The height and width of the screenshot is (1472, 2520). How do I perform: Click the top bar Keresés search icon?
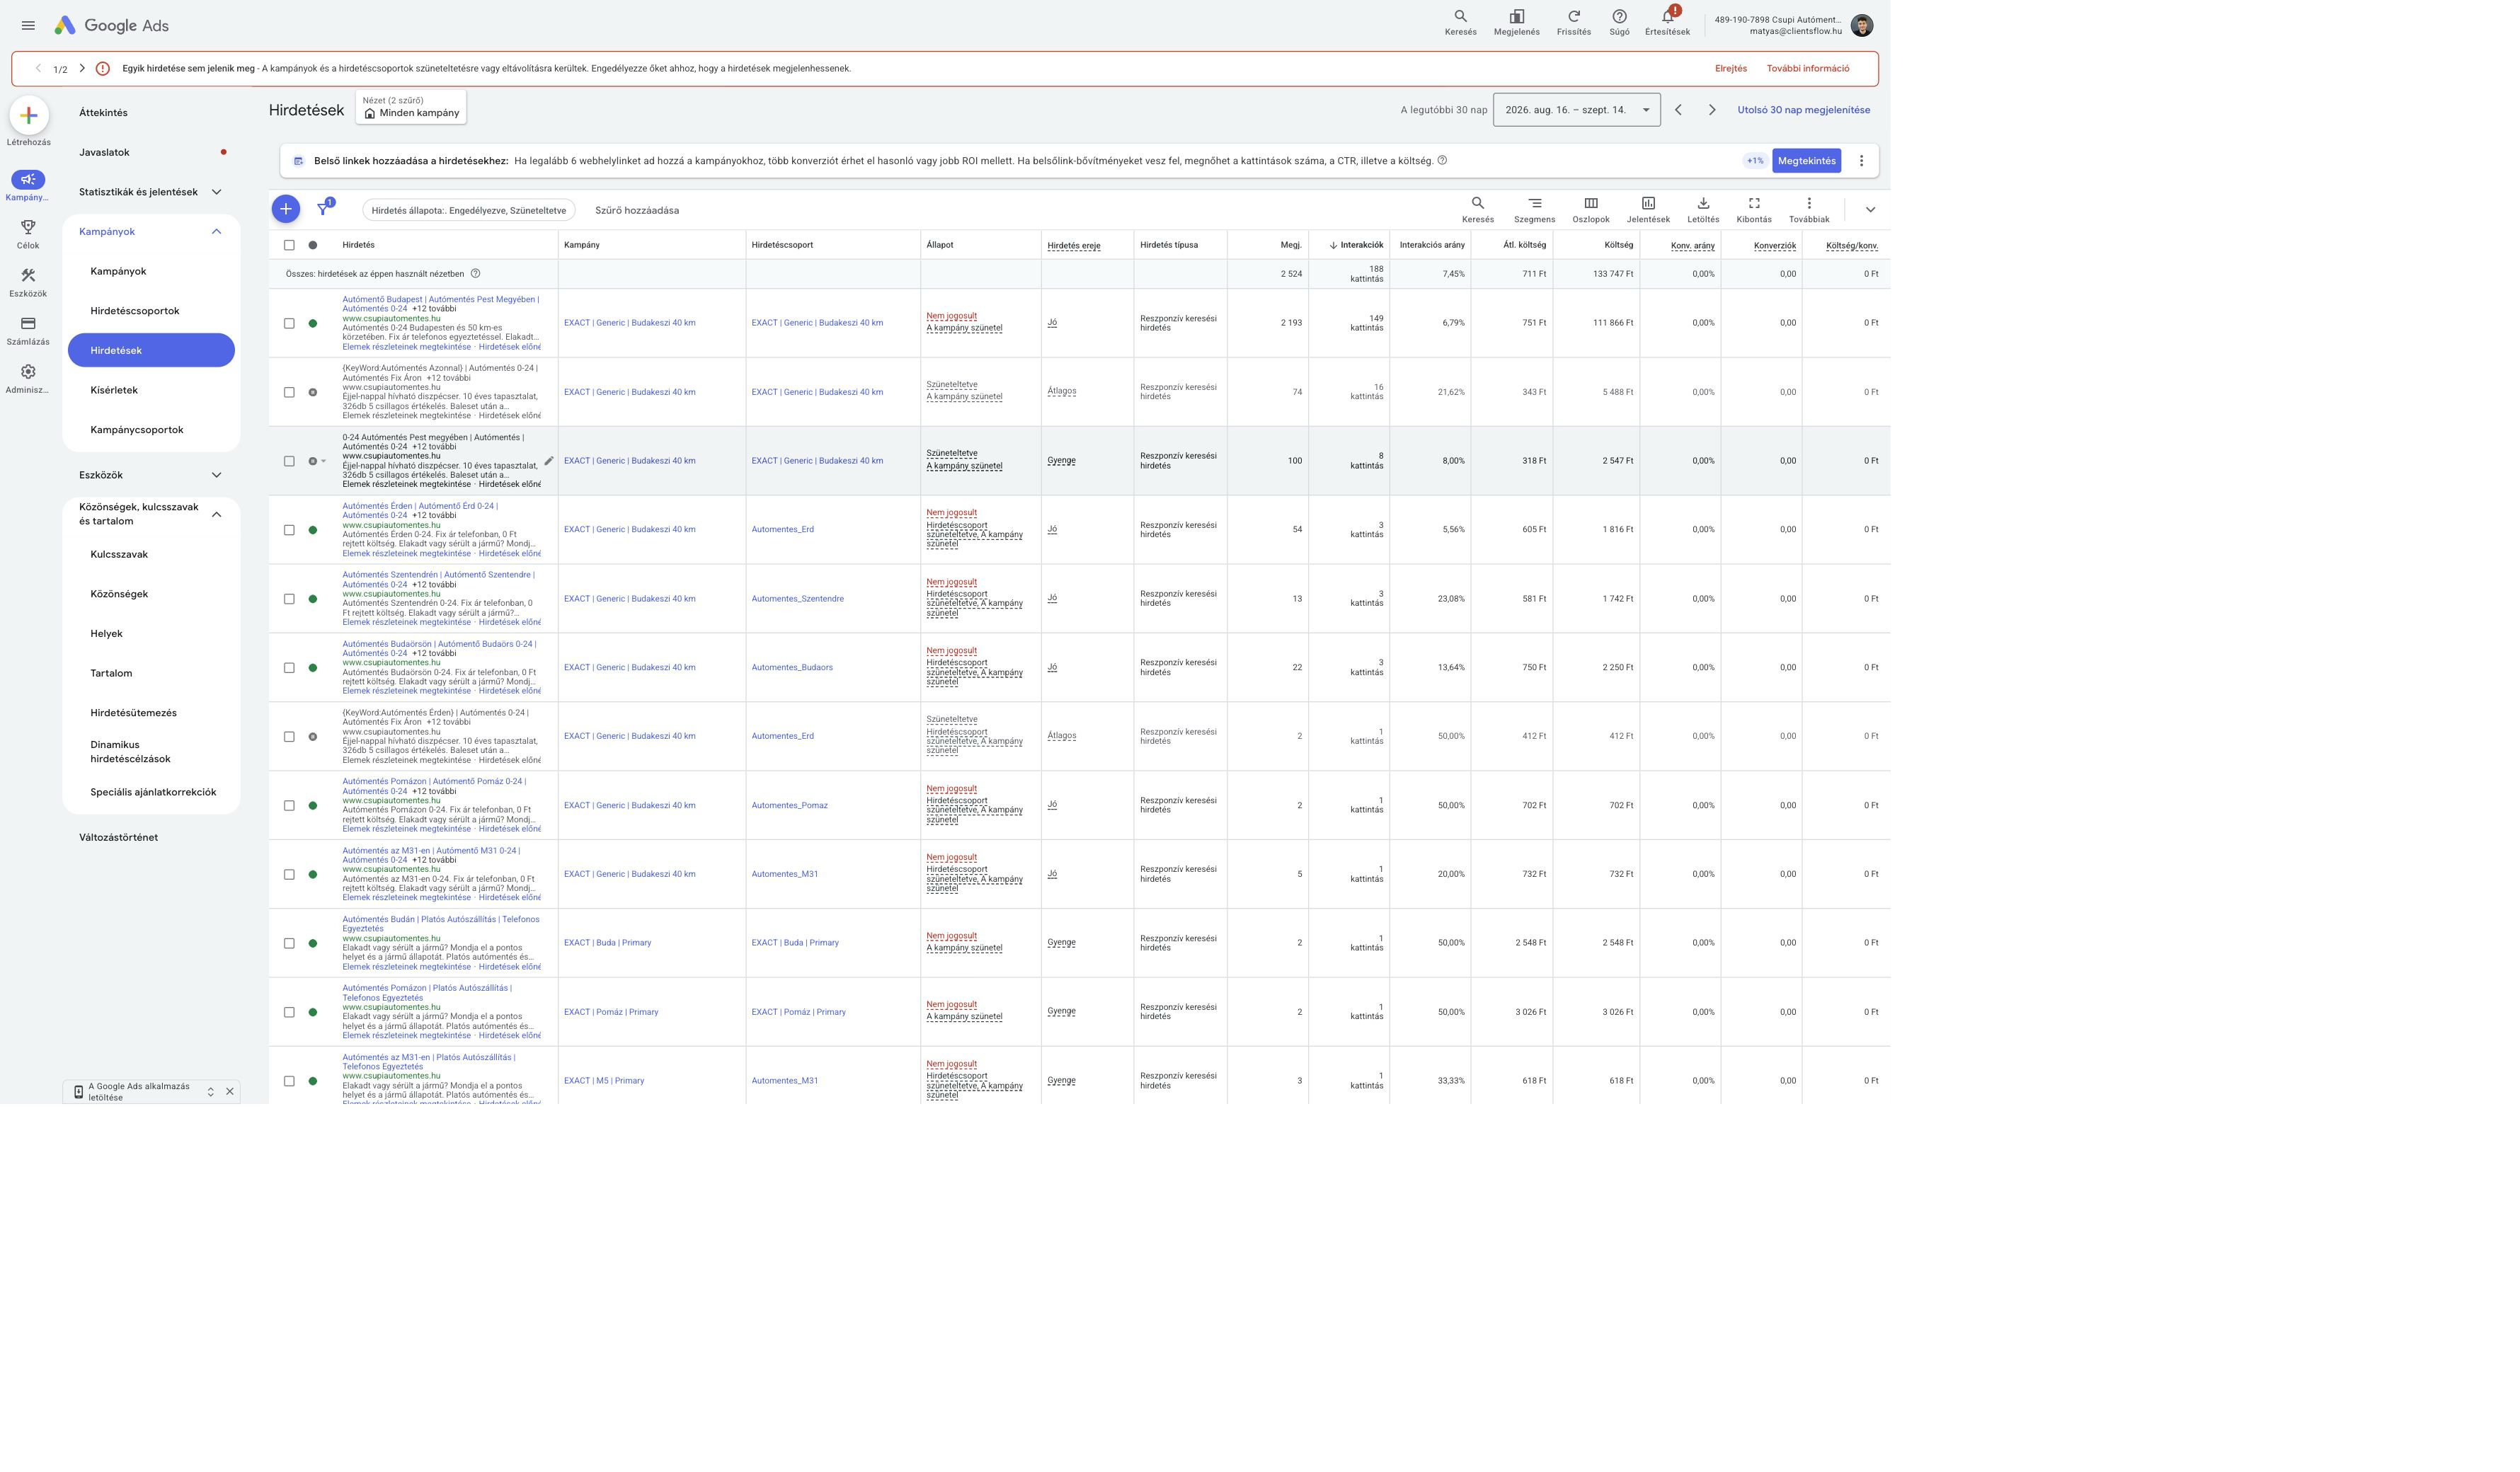click(x=1460, y=17)
